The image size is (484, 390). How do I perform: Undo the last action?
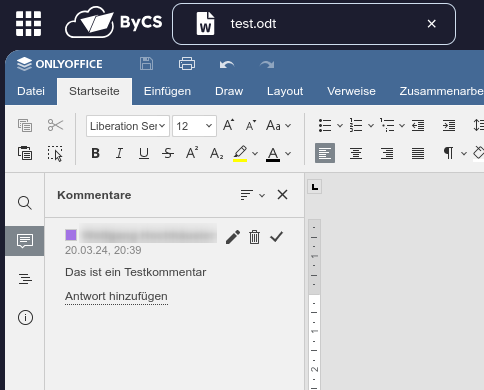[227, 64]
